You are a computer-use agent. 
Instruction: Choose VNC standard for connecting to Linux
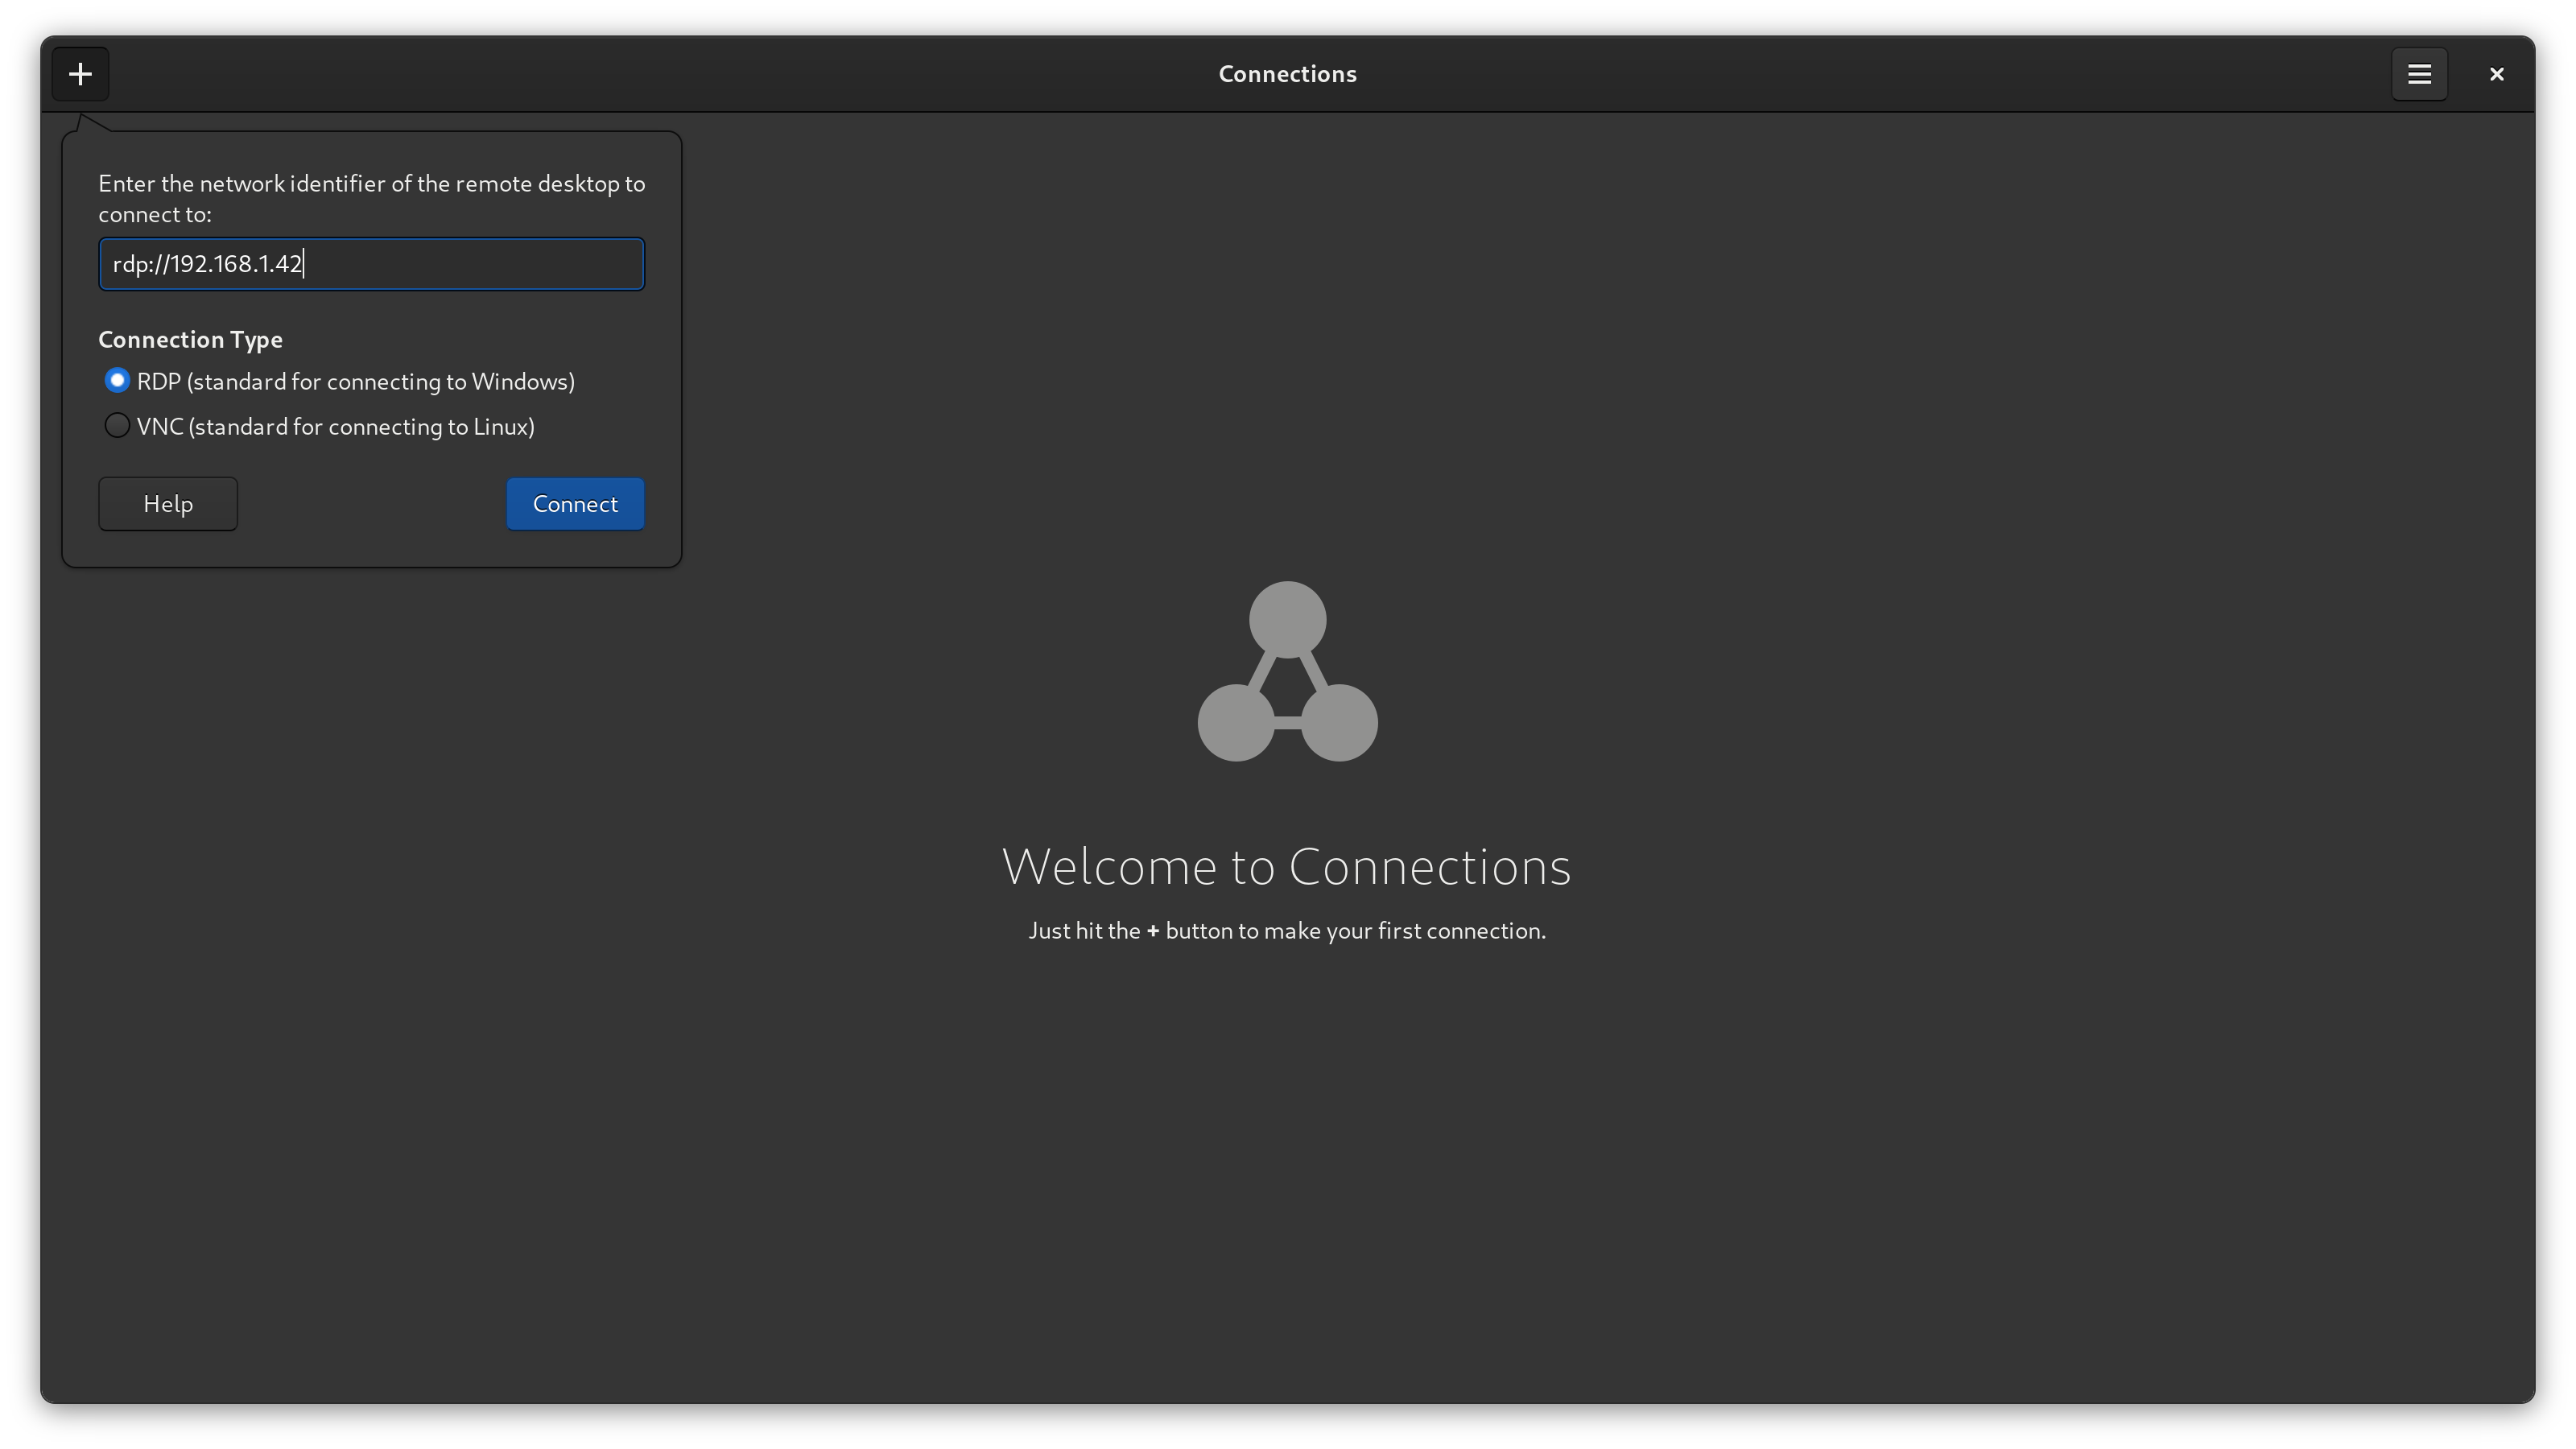[117, 425]
